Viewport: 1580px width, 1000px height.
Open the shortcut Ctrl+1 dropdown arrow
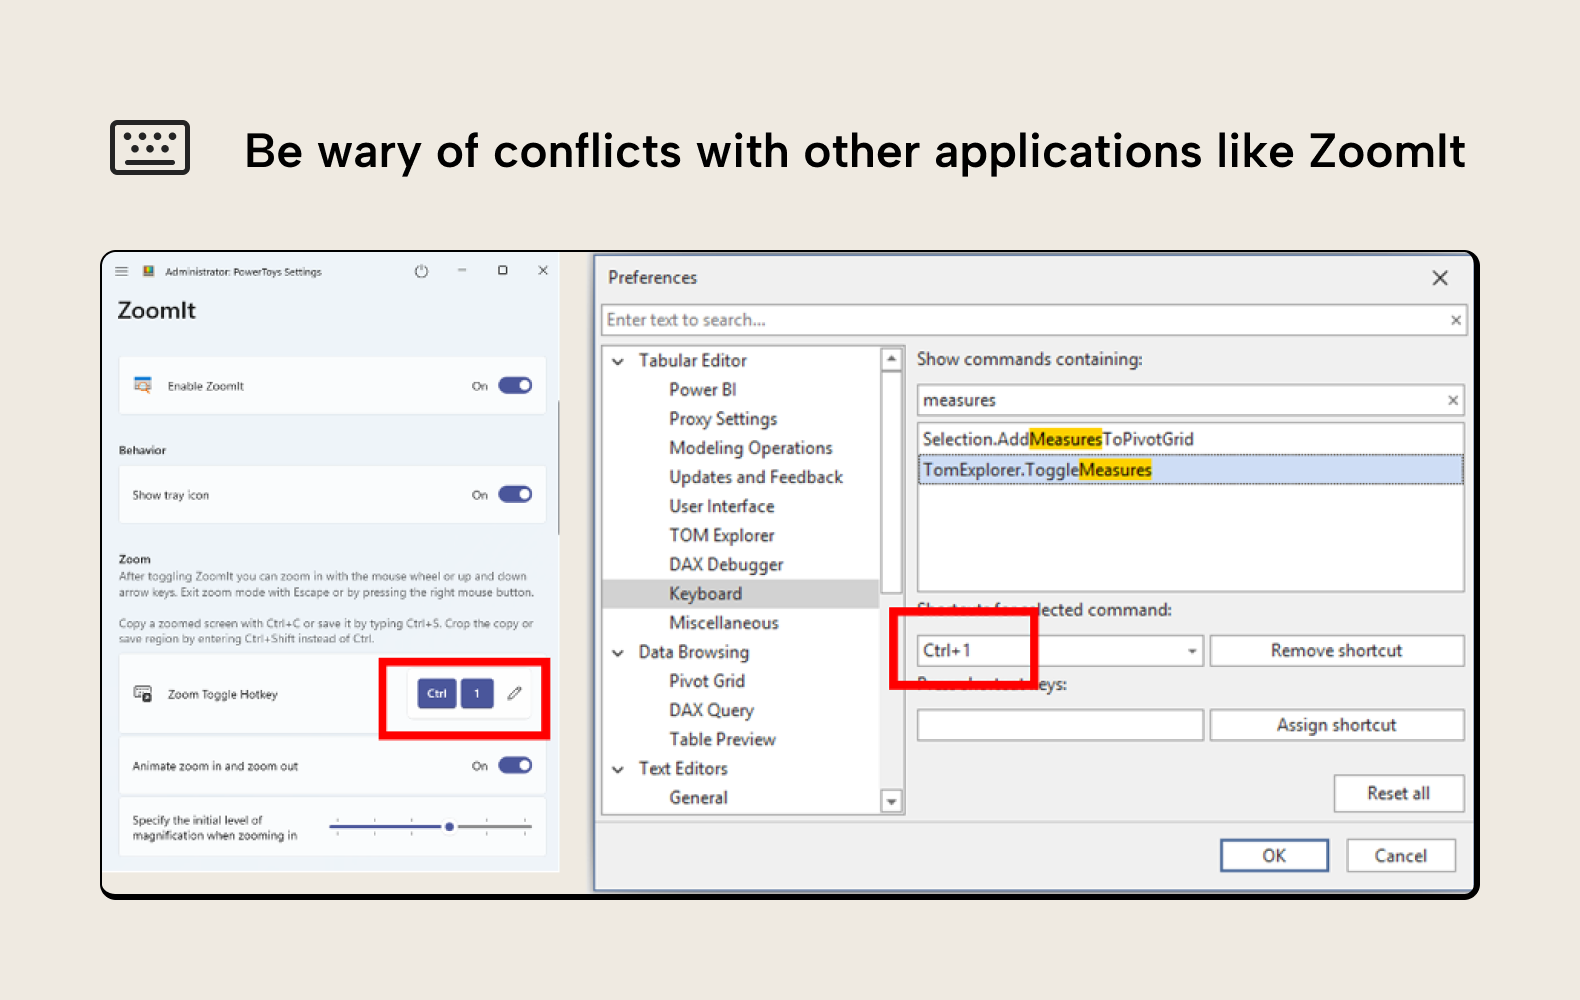tap(1192, 651)
